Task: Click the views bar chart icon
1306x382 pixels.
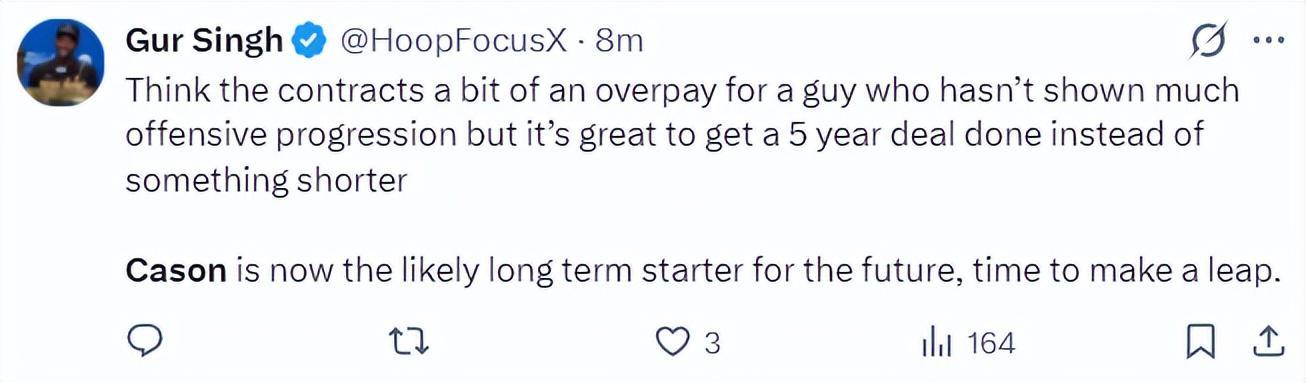Action: coord(936,343)
